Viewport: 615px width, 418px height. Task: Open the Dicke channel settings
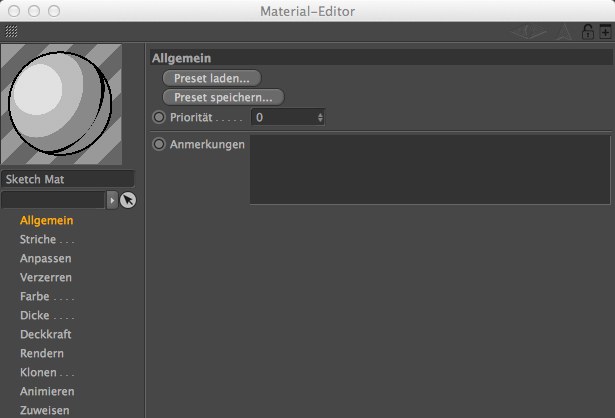(x=46, y=315)
